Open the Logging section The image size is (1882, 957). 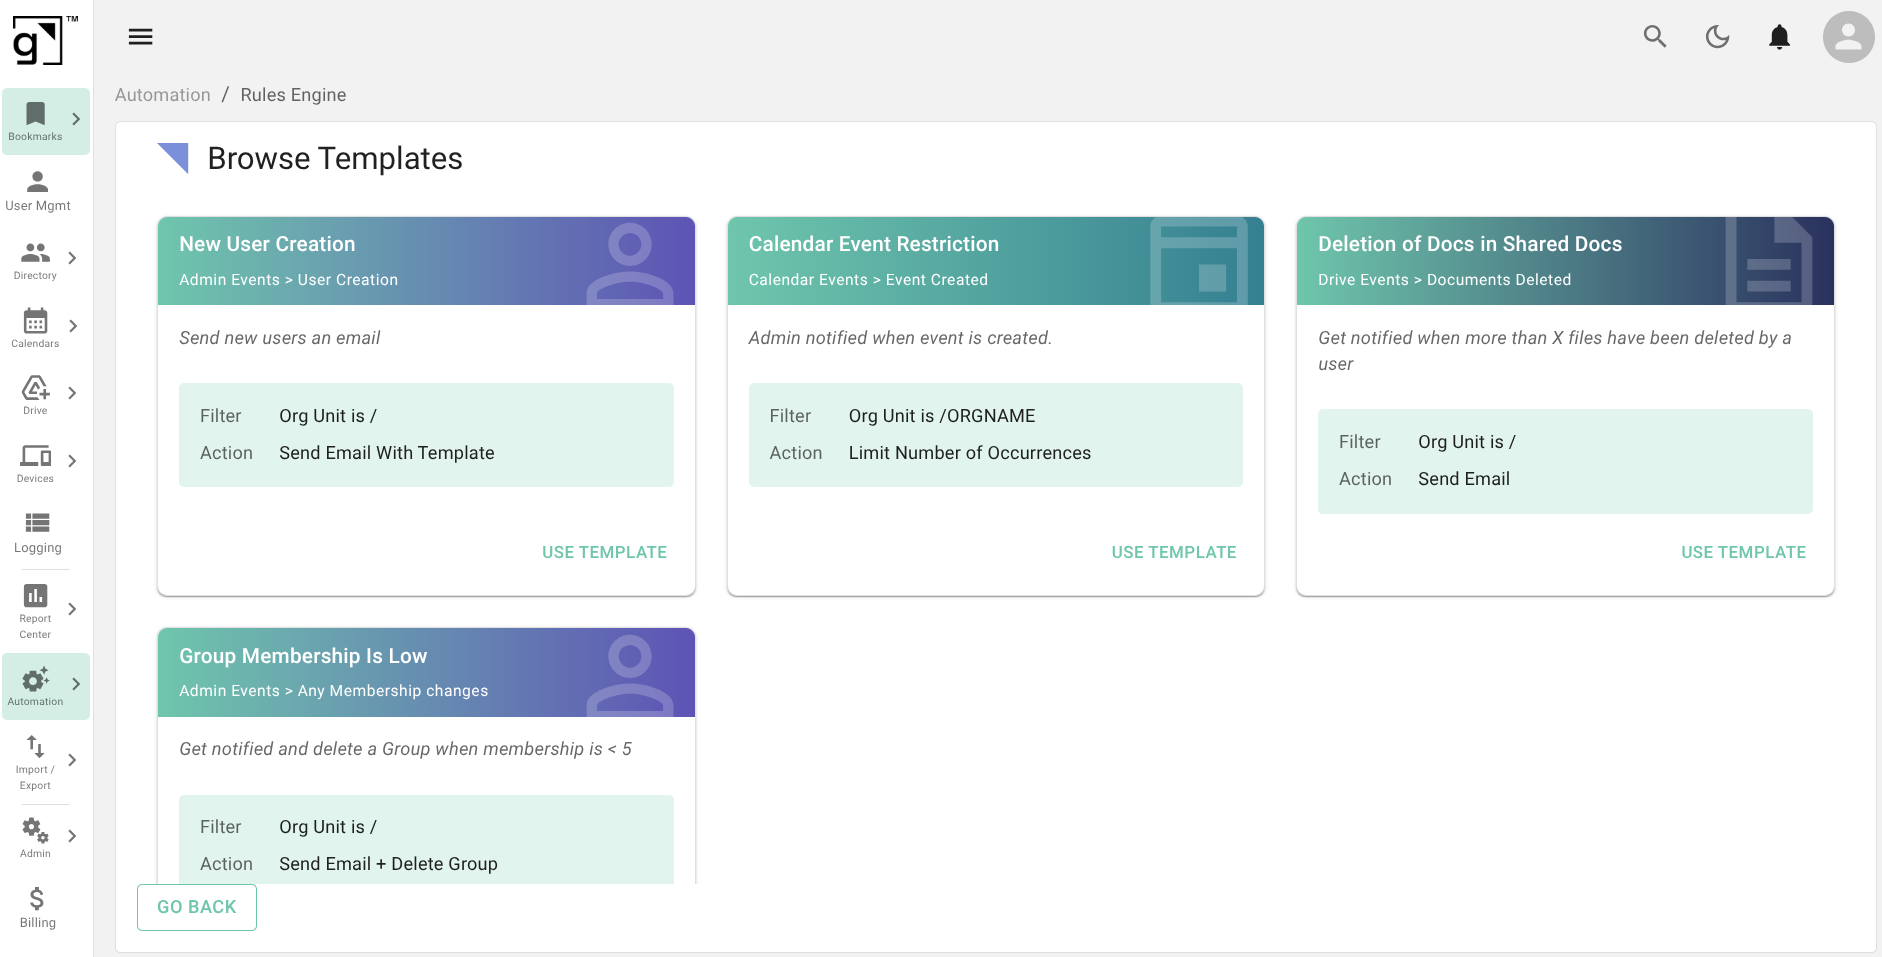(x=38, y=533)
